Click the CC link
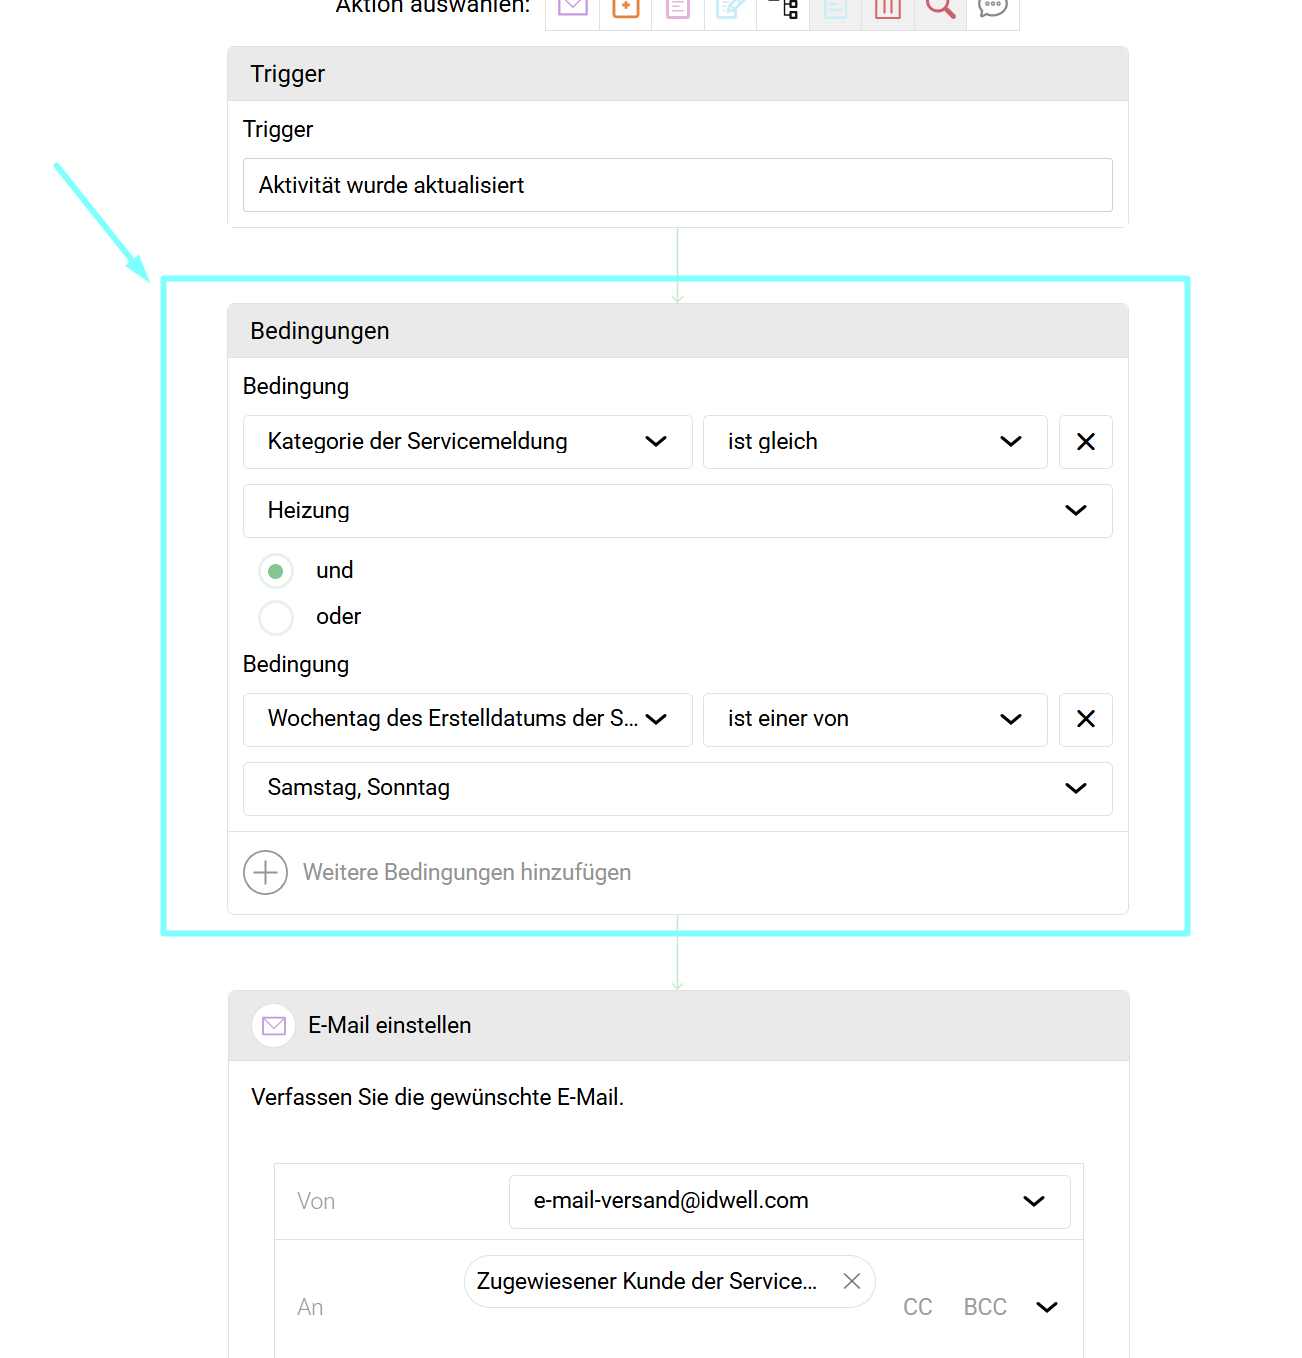Screen dimensions: 1302x1358 917,1307
